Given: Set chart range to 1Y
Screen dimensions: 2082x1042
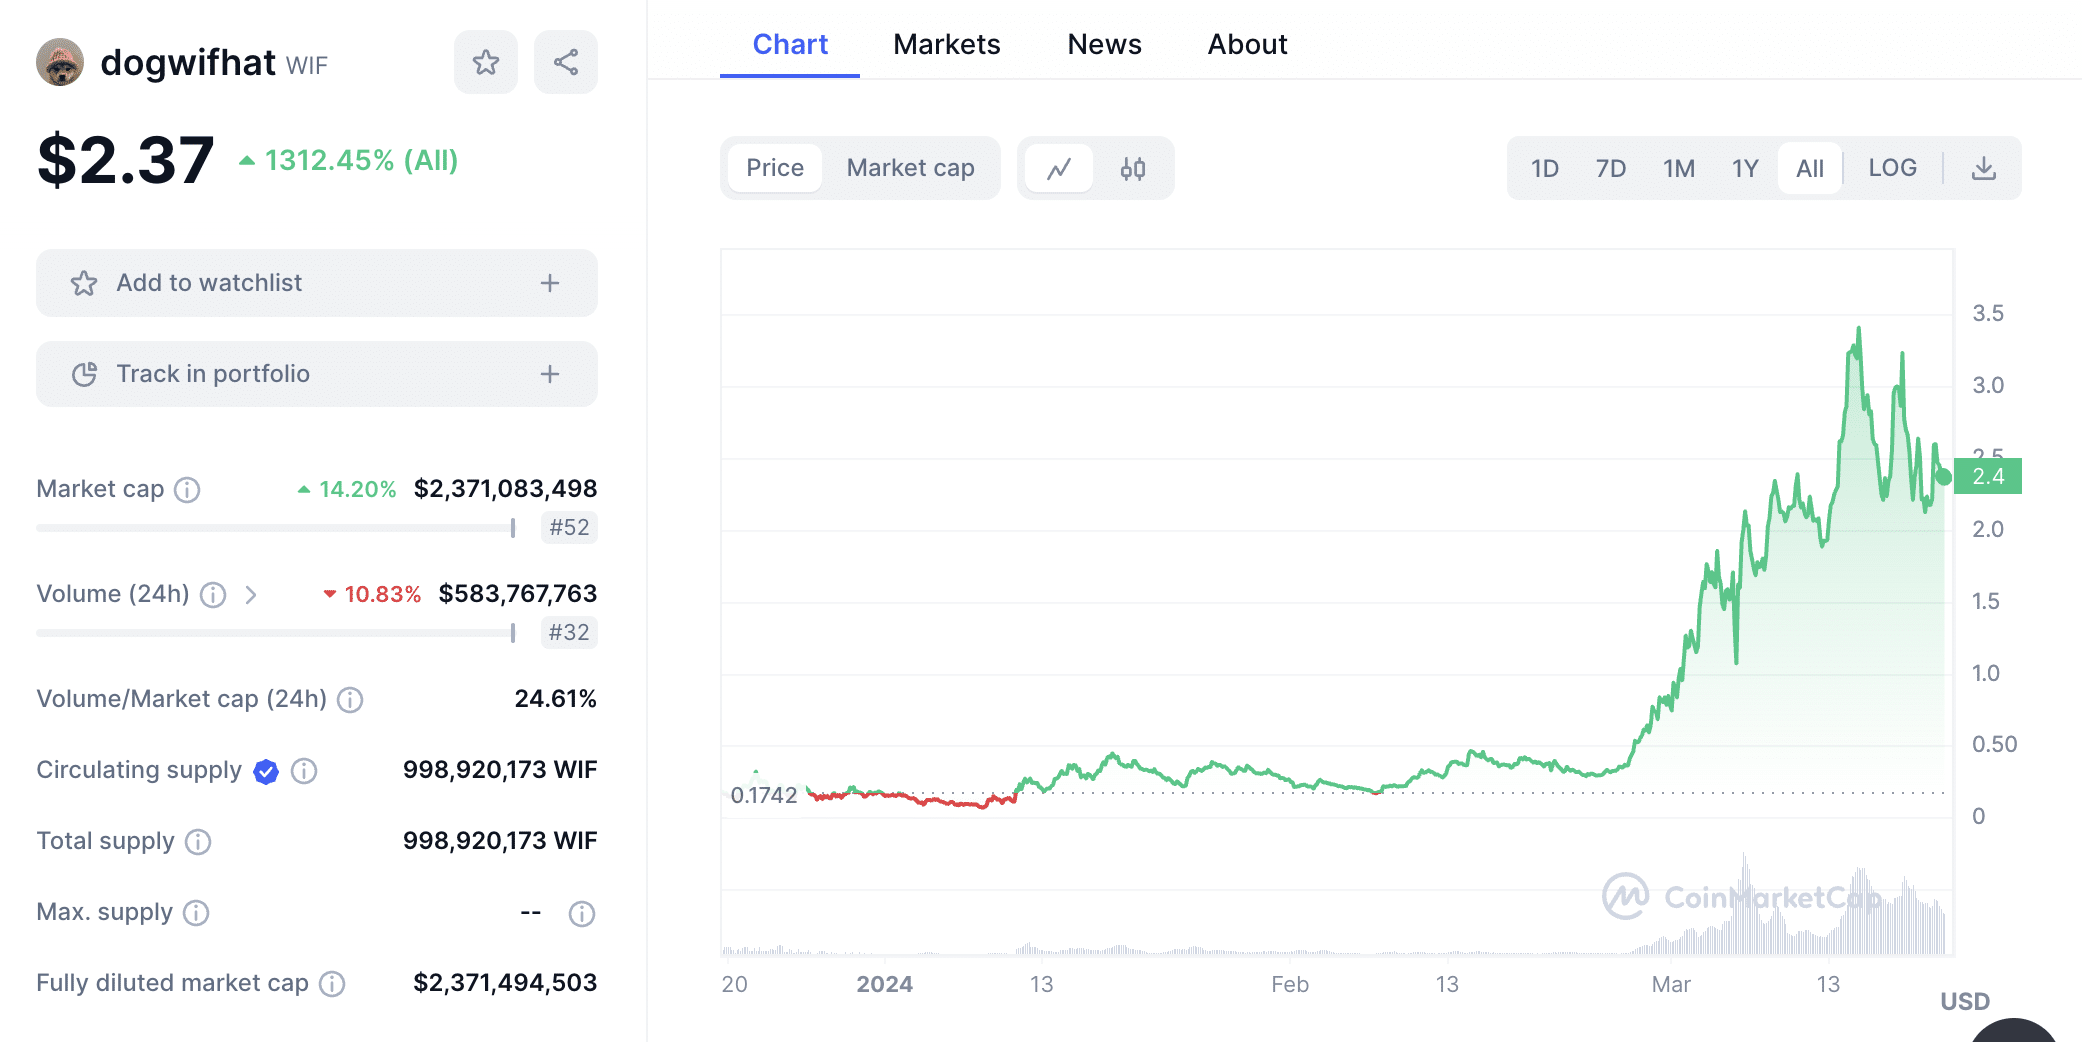Looking at the screenshot, I should coord(1745,168).
